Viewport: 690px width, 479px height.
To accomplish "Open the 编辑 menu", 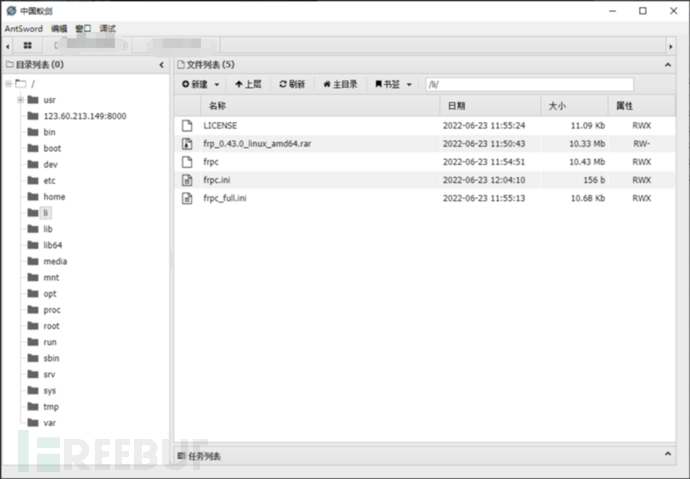I will point(59,29).
